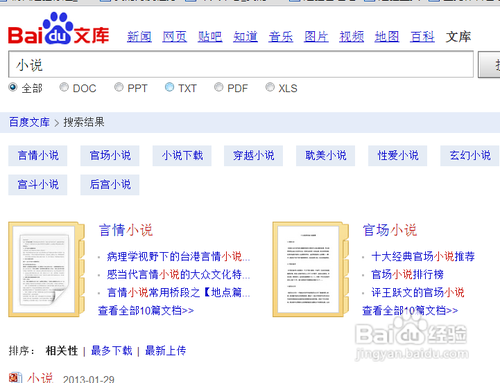Select the 全部 file type radio button
Image resolution: width=500 pixels, height=383 pixels.
pyautogui.click(x=13, y=87)
